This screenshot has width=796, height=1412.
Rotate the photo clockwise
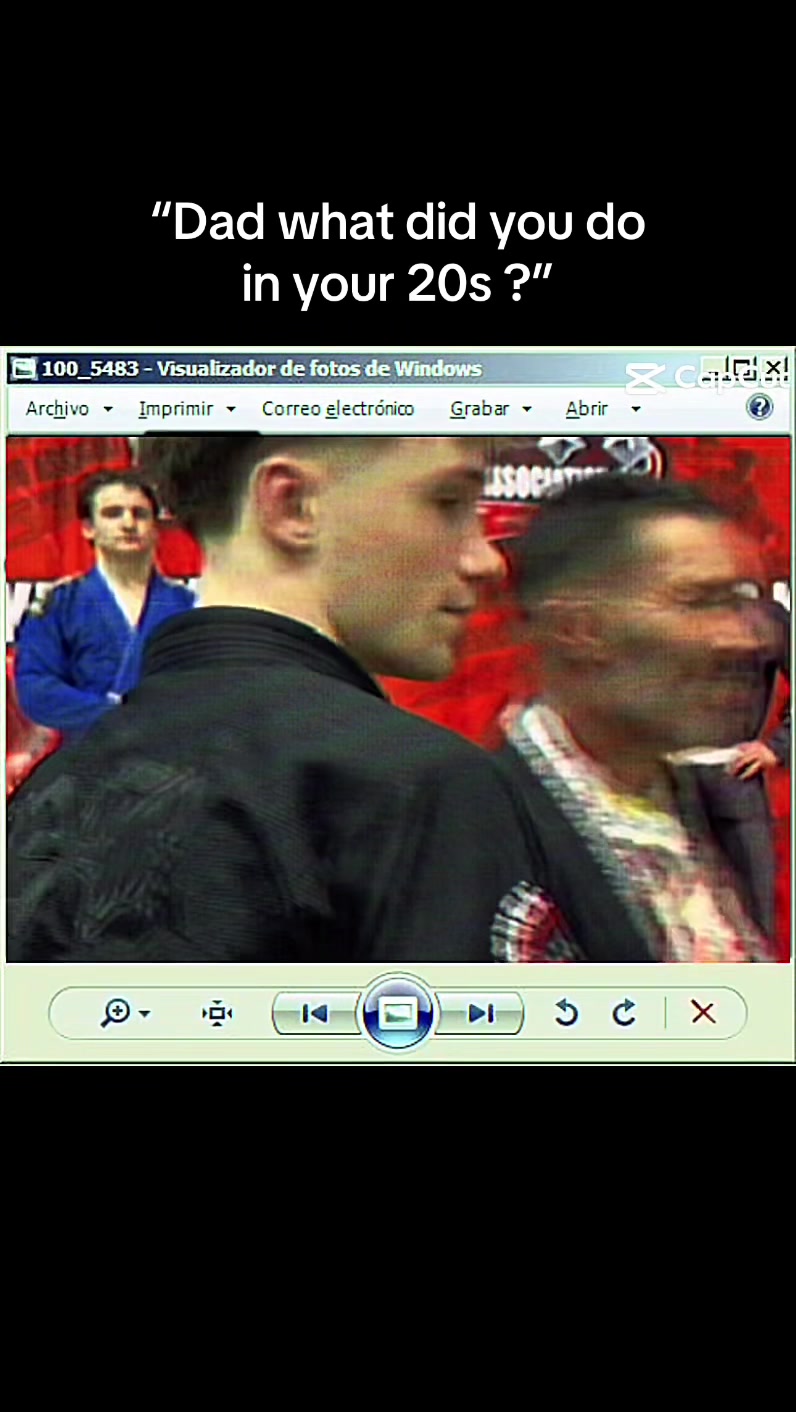click(x=625, y=1014)
